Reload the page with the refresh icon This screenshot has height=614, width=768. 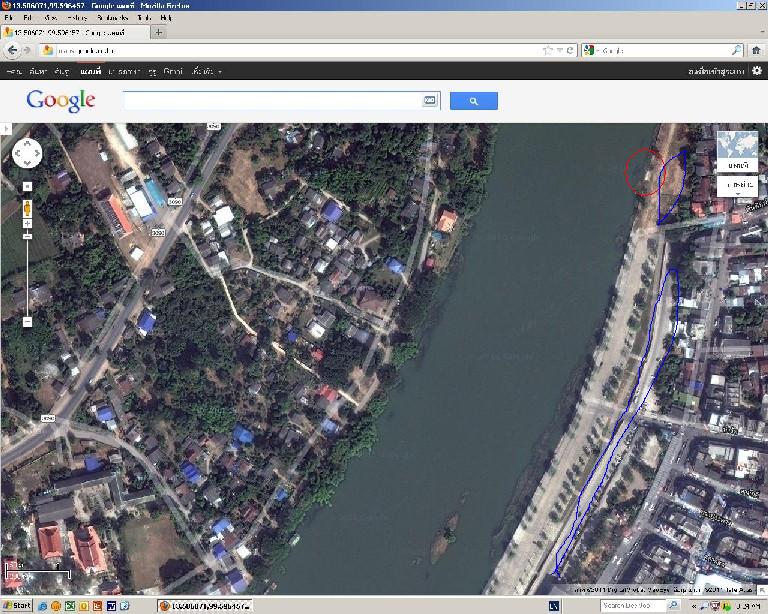pyautogui.click(x=571, y=50)
